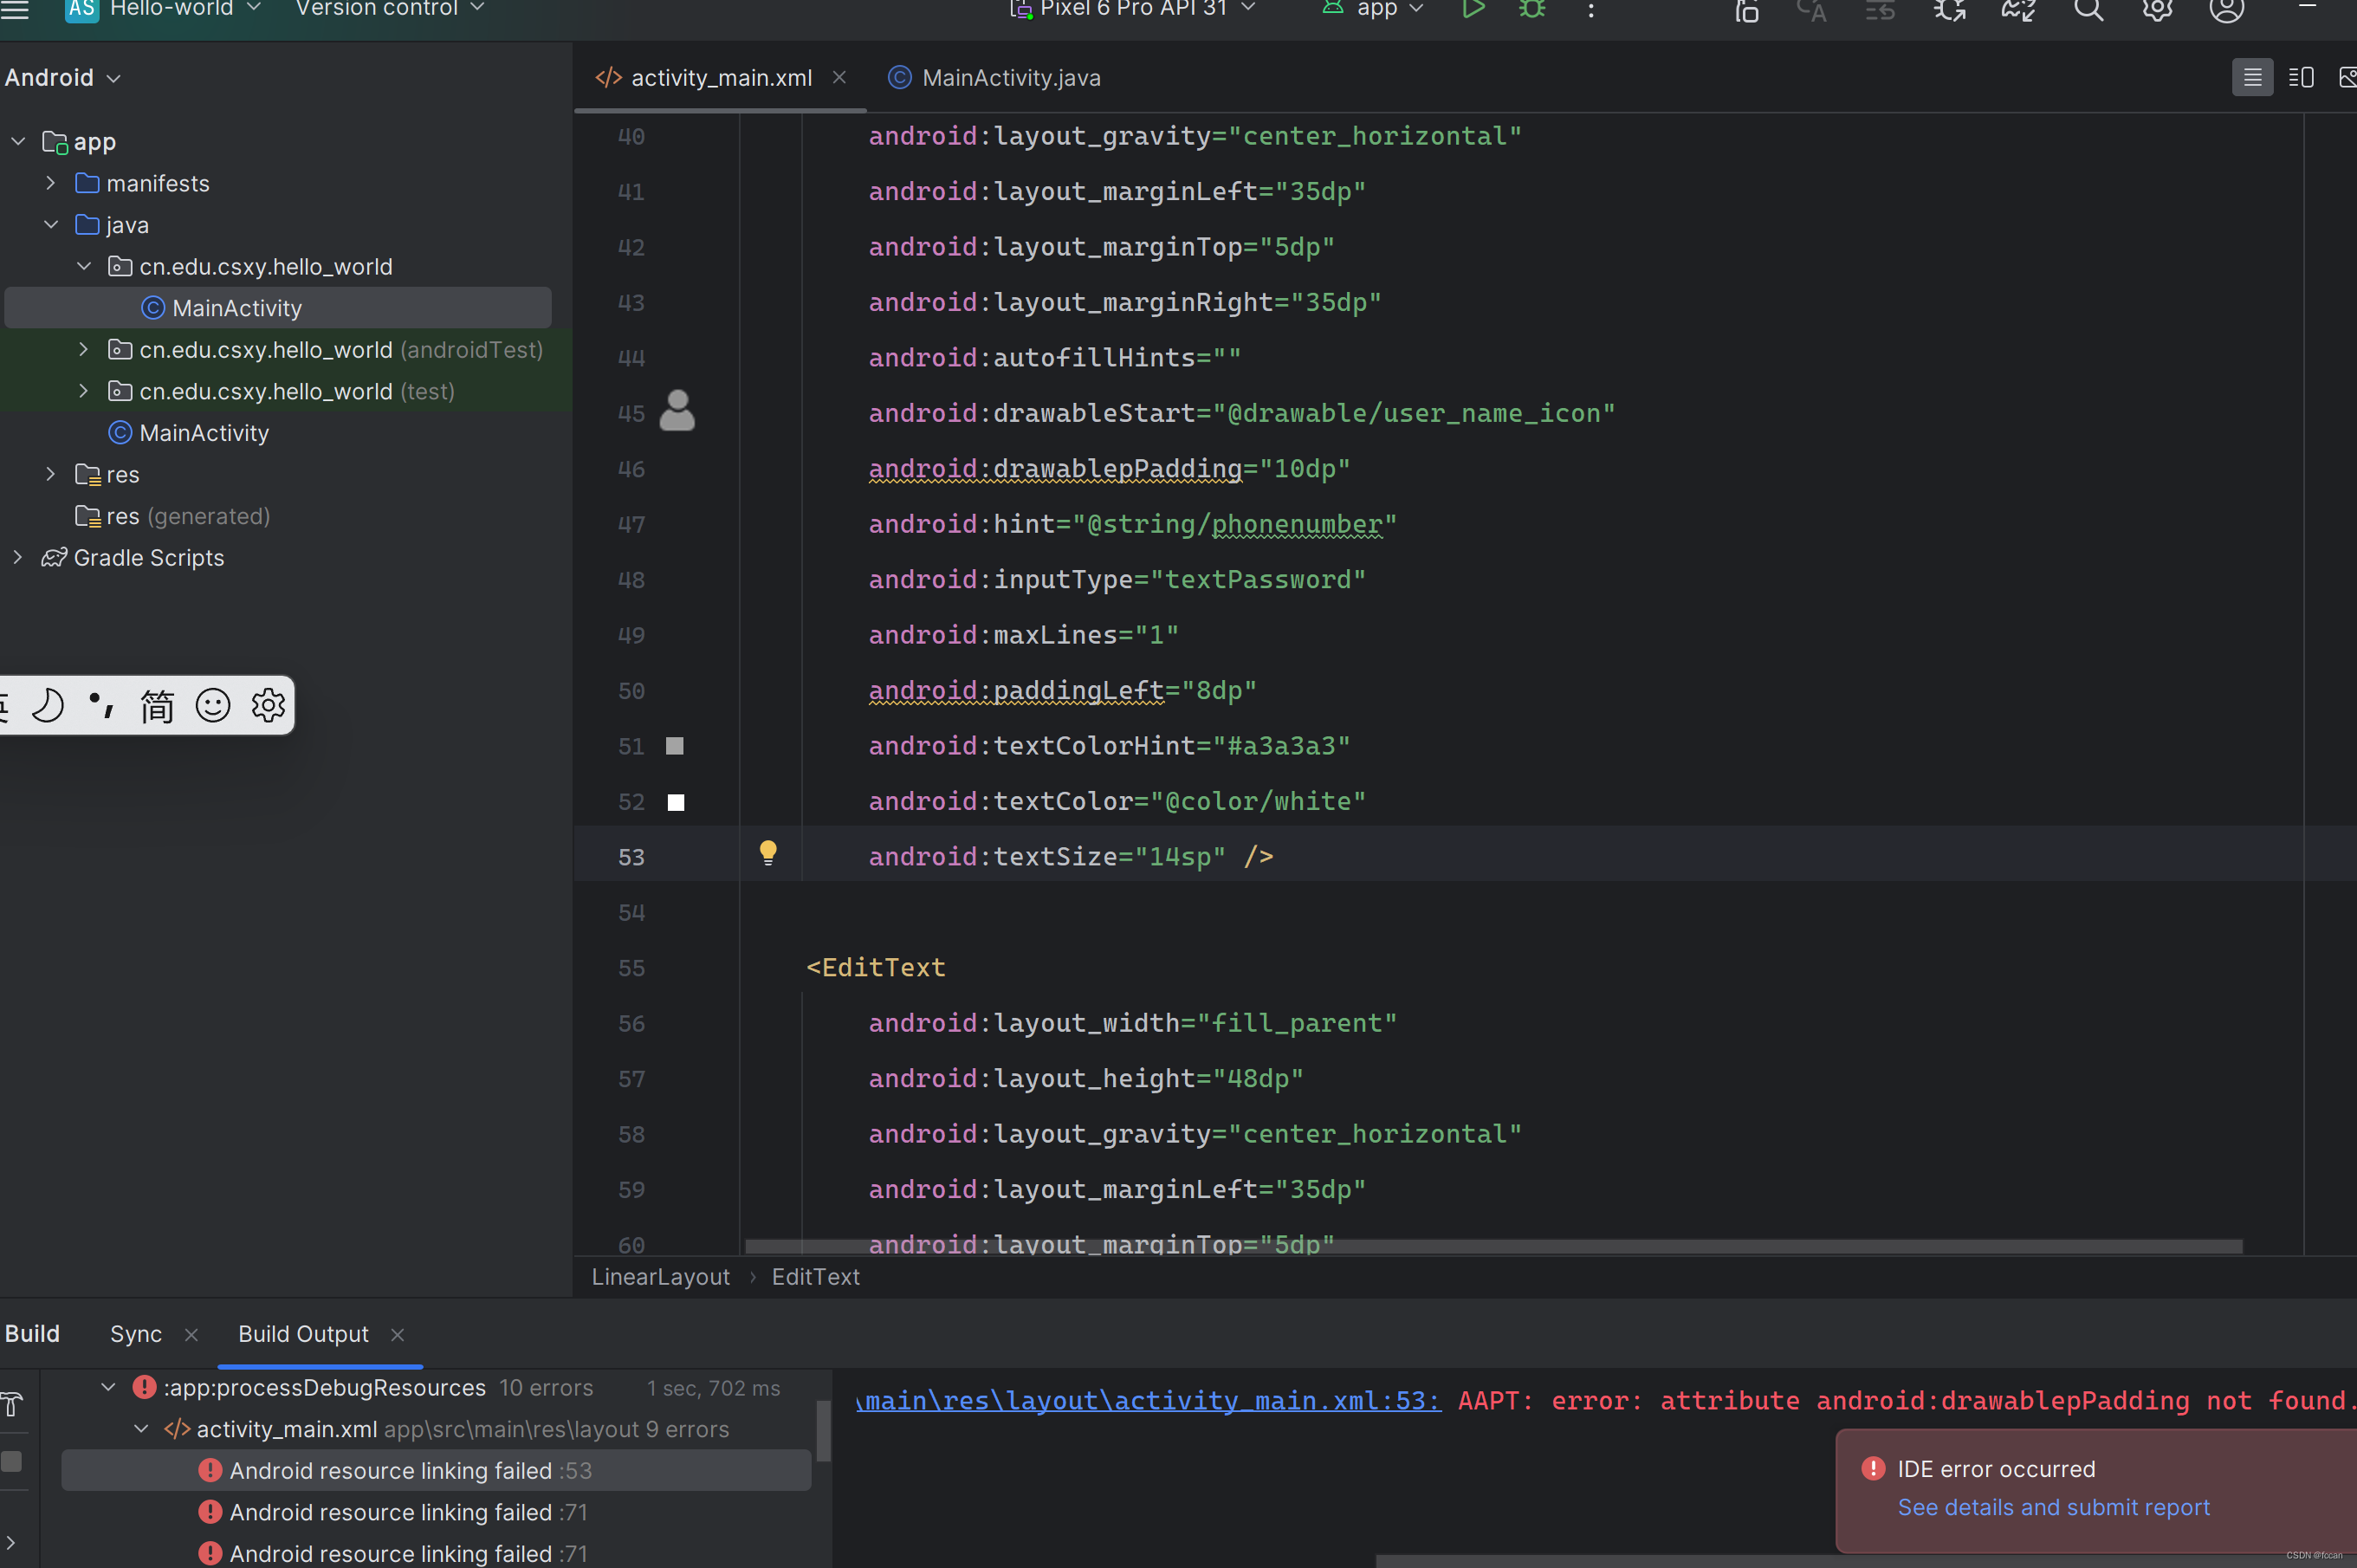2357x1568 pixels.
Task: Open the hamburger main menu icon
Action: pyautogui.click(x=15, y=10)
